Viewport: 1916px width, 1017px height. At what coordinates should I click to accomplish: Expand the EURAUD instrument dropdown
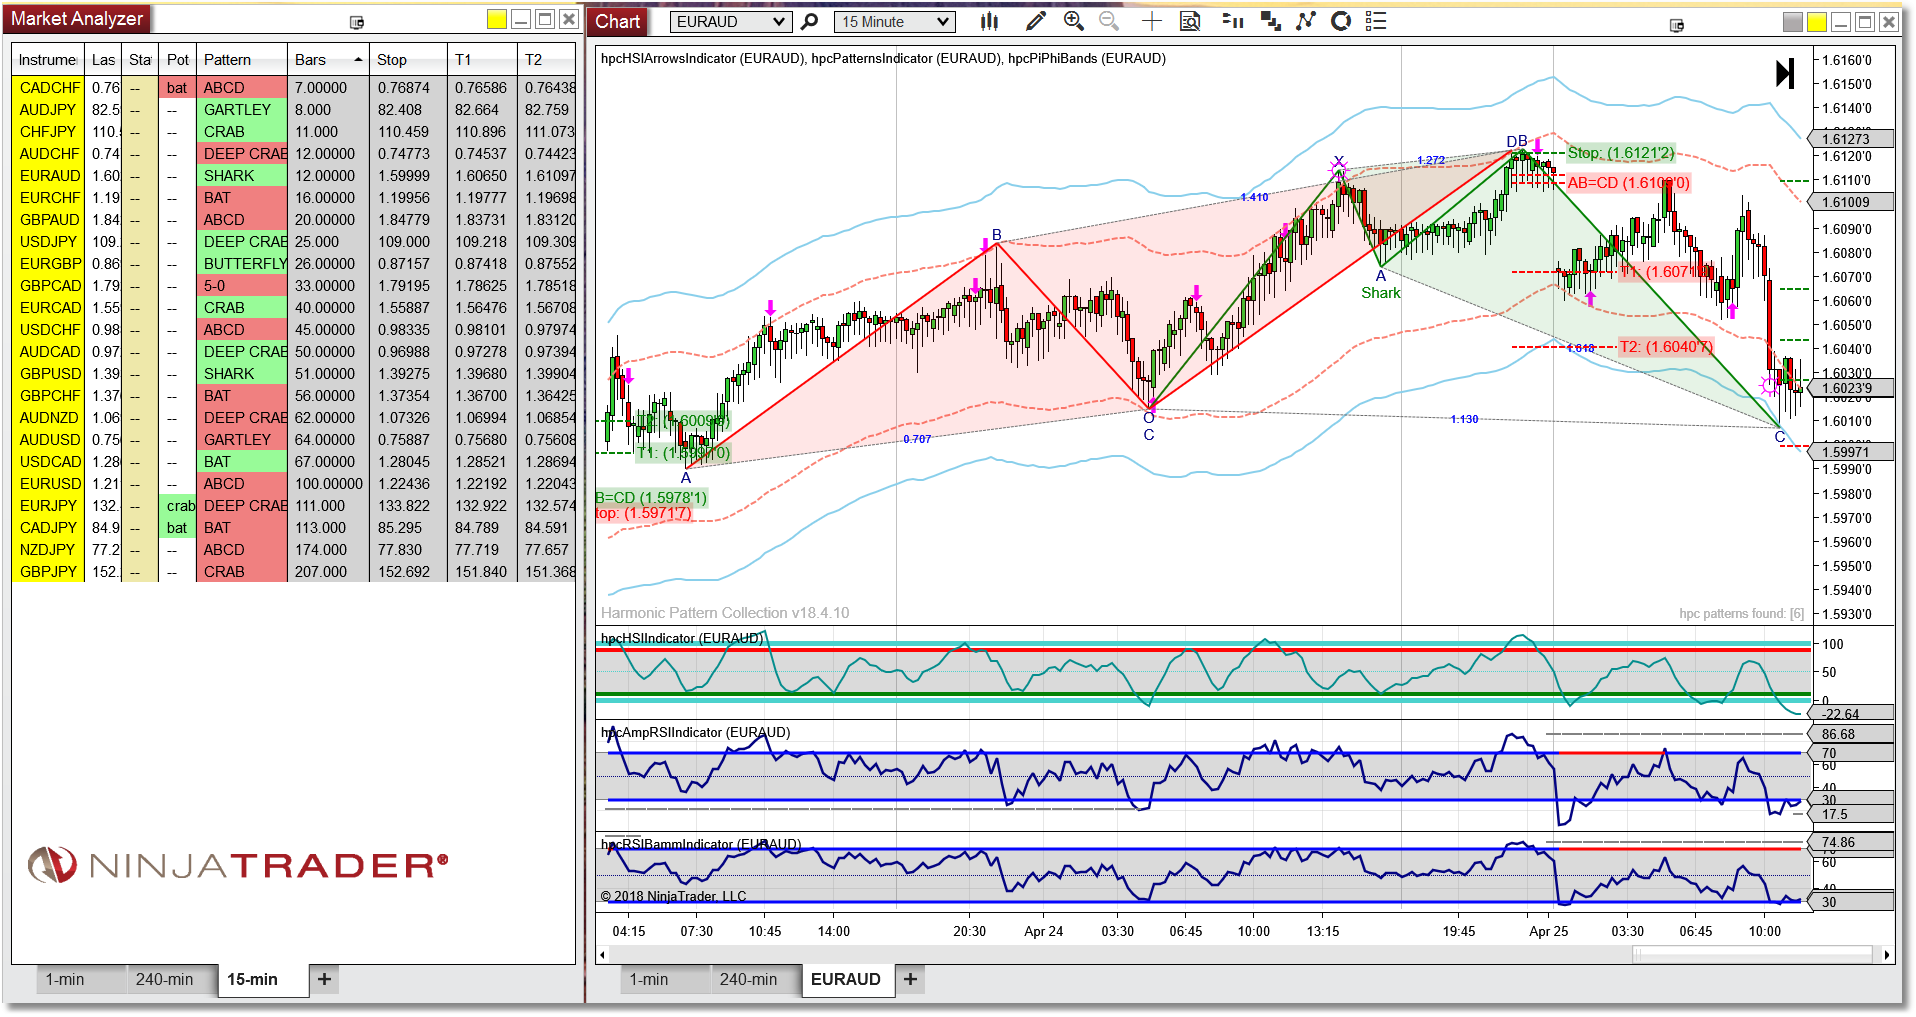tap(779, 22)
